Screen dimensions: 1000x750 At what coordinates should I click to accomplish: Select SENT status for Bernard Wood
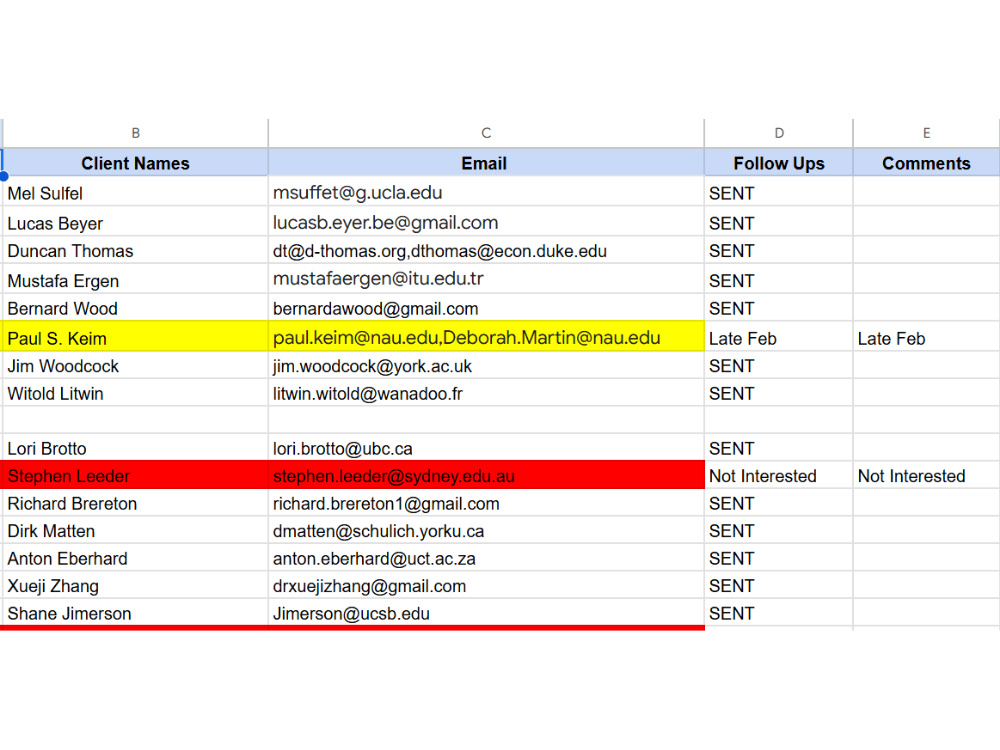coord(779,307)
